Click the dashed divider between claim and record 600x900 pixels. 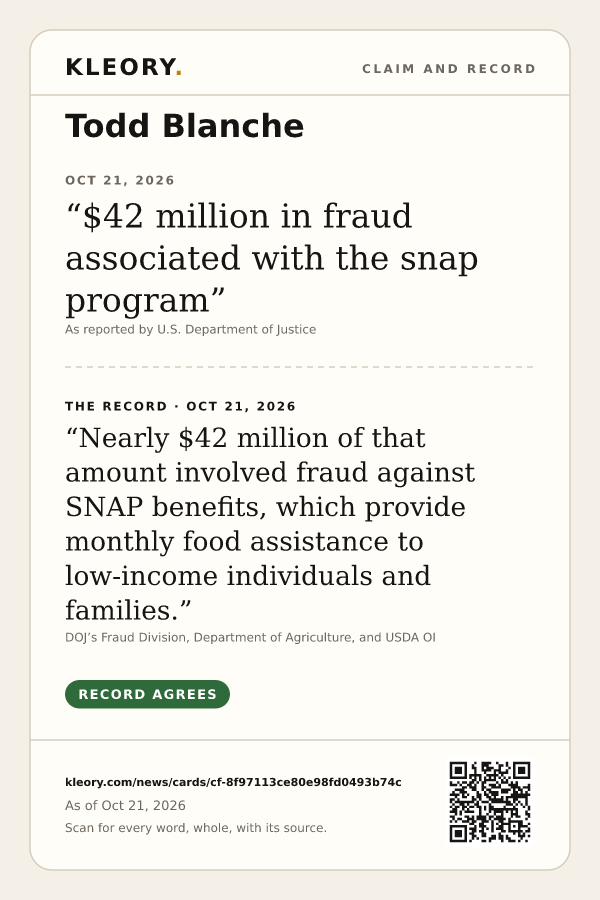(300, 367)
